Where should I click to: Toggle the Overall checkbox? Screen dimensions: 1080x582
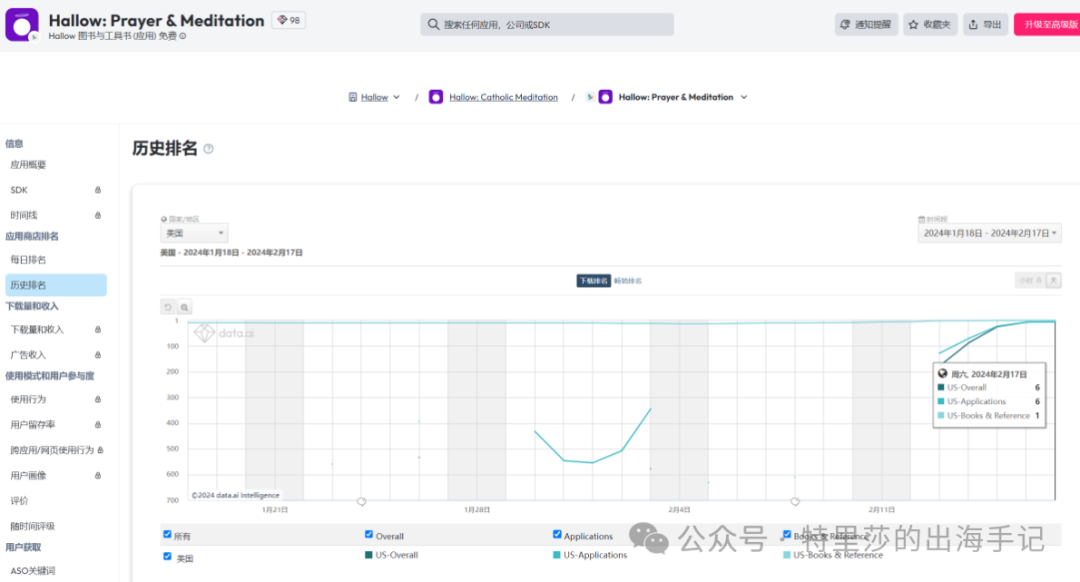coord(369,534)
